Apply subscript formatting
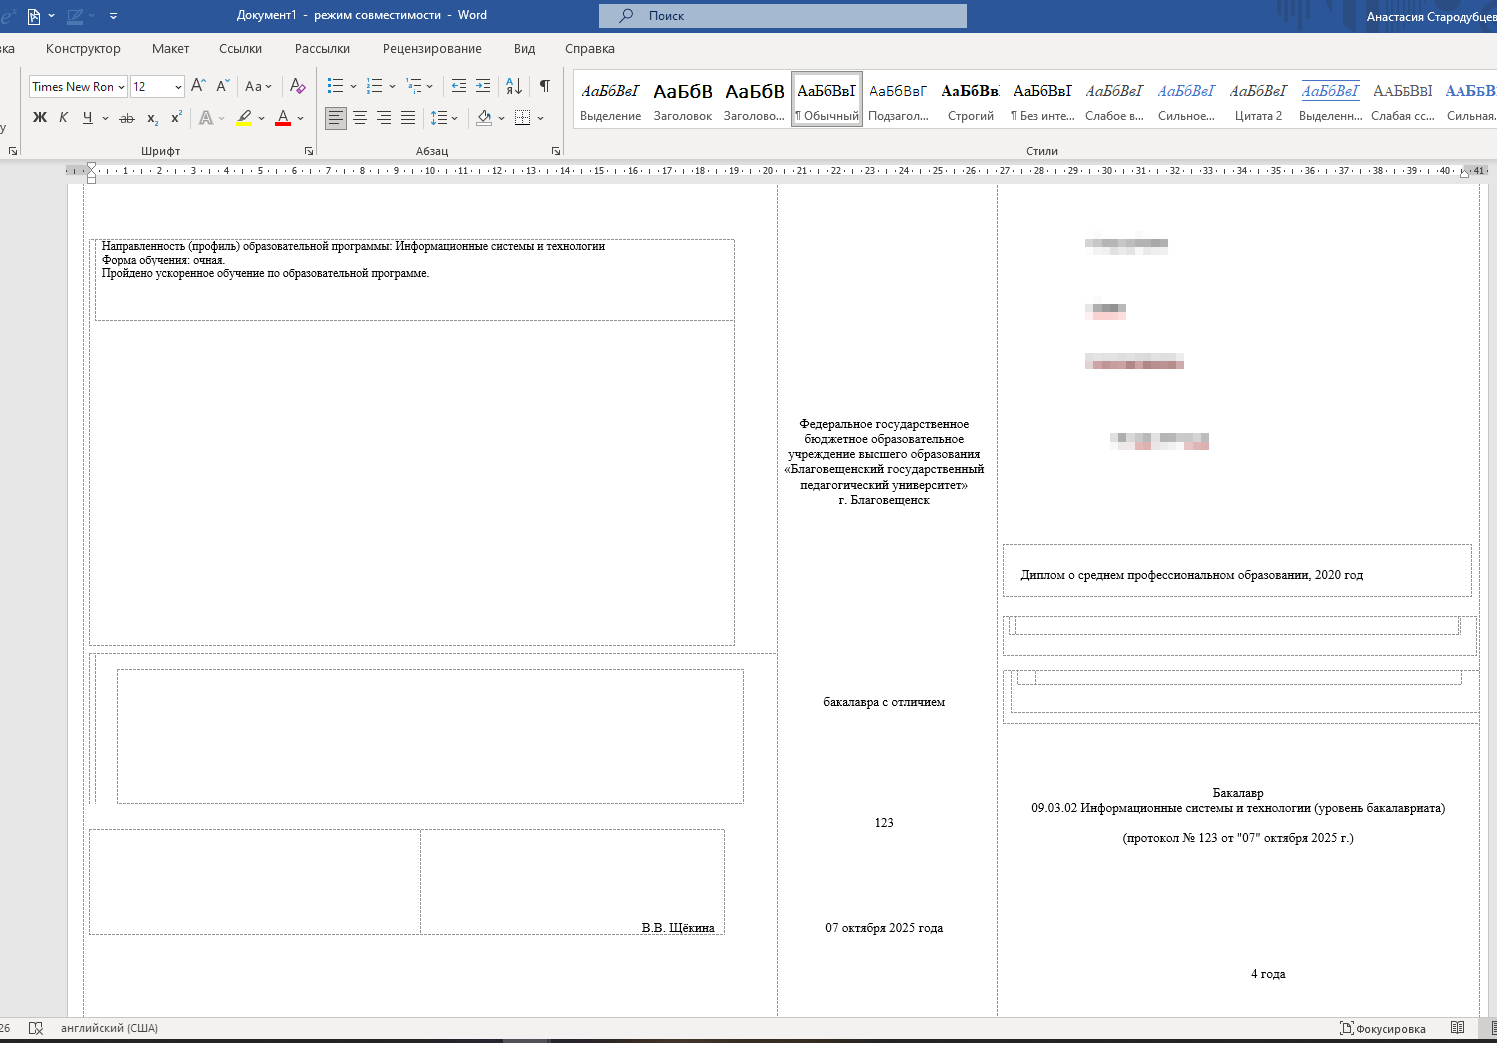This screenshot has height=1043, width=1497. [152, 118]
